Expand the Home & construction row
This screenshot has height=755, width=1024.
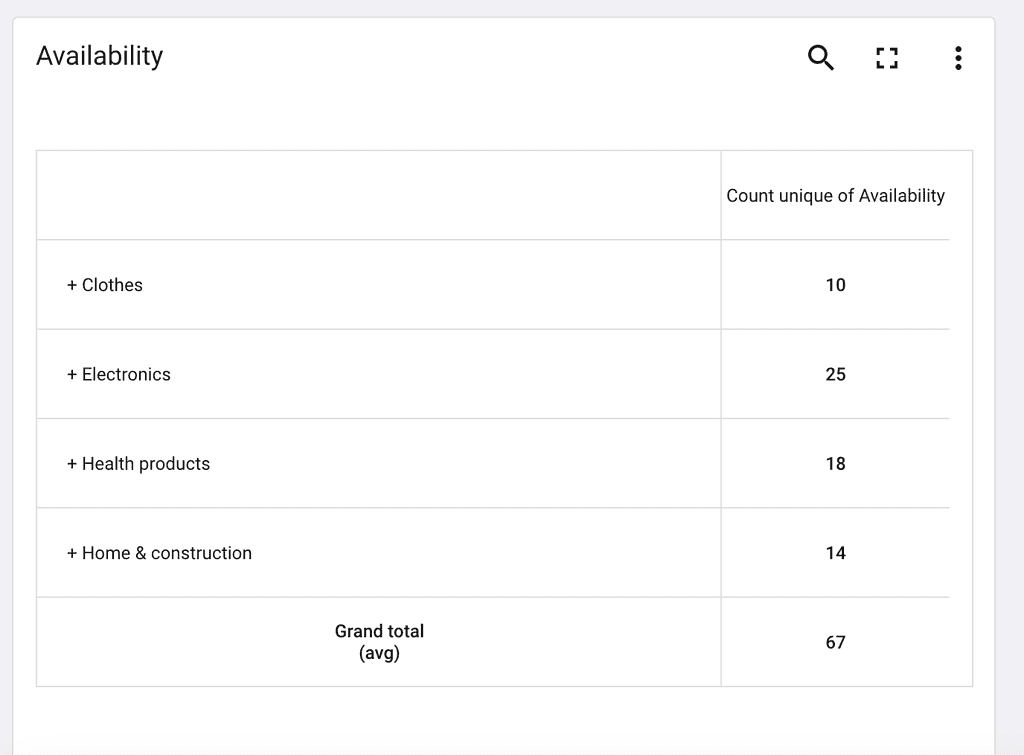pyautogui.click(x=72, y=554)
